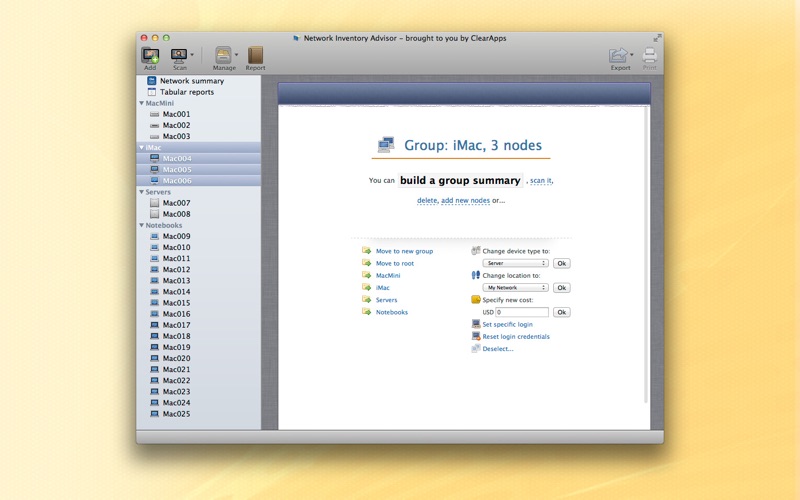Screen dimensions: 800x500
Task: Select node Mac018
Action: (x=177, y=336)
